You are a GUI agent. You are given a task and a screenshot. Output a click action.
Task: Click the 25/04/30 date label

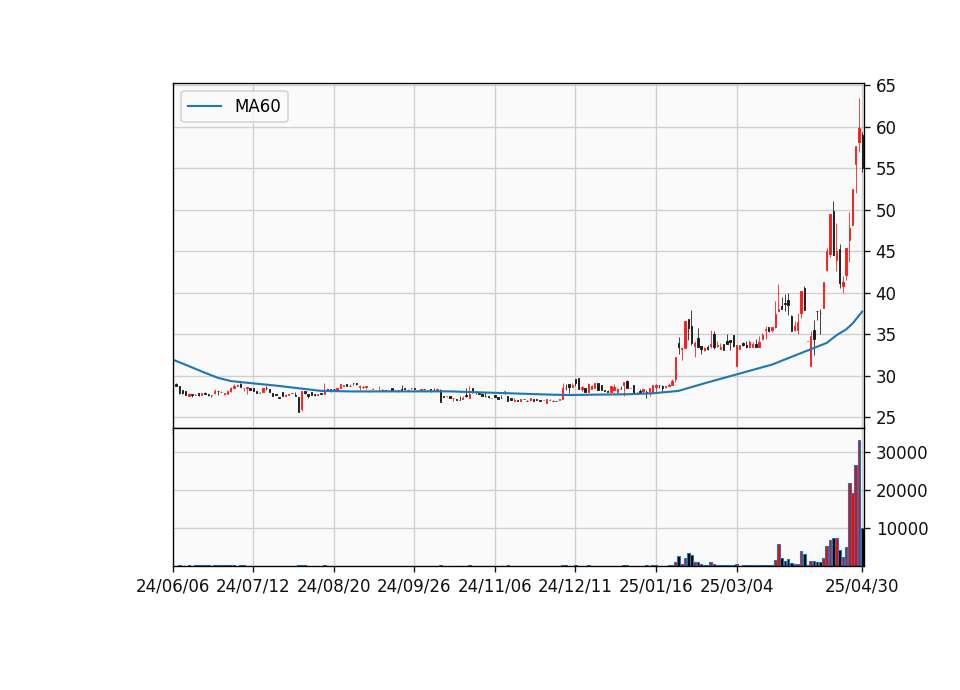(x=862, y=586)
